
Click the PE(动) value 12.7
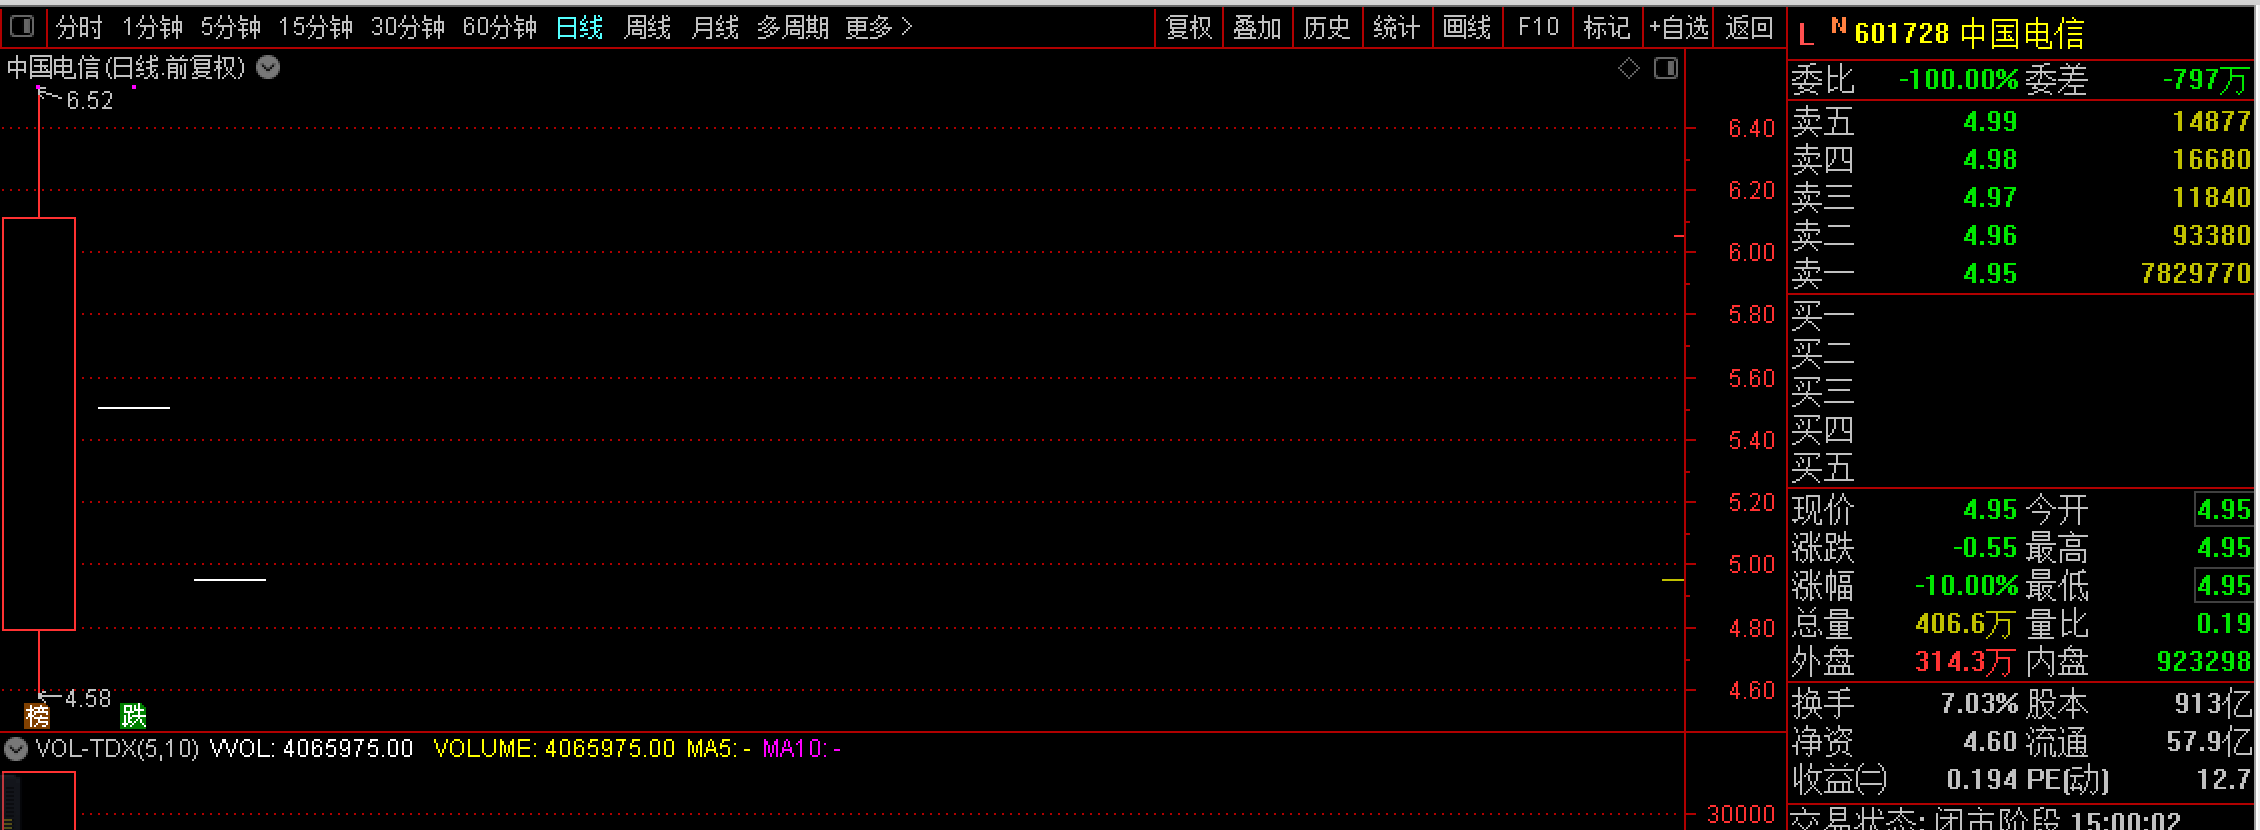point(2224,780)
